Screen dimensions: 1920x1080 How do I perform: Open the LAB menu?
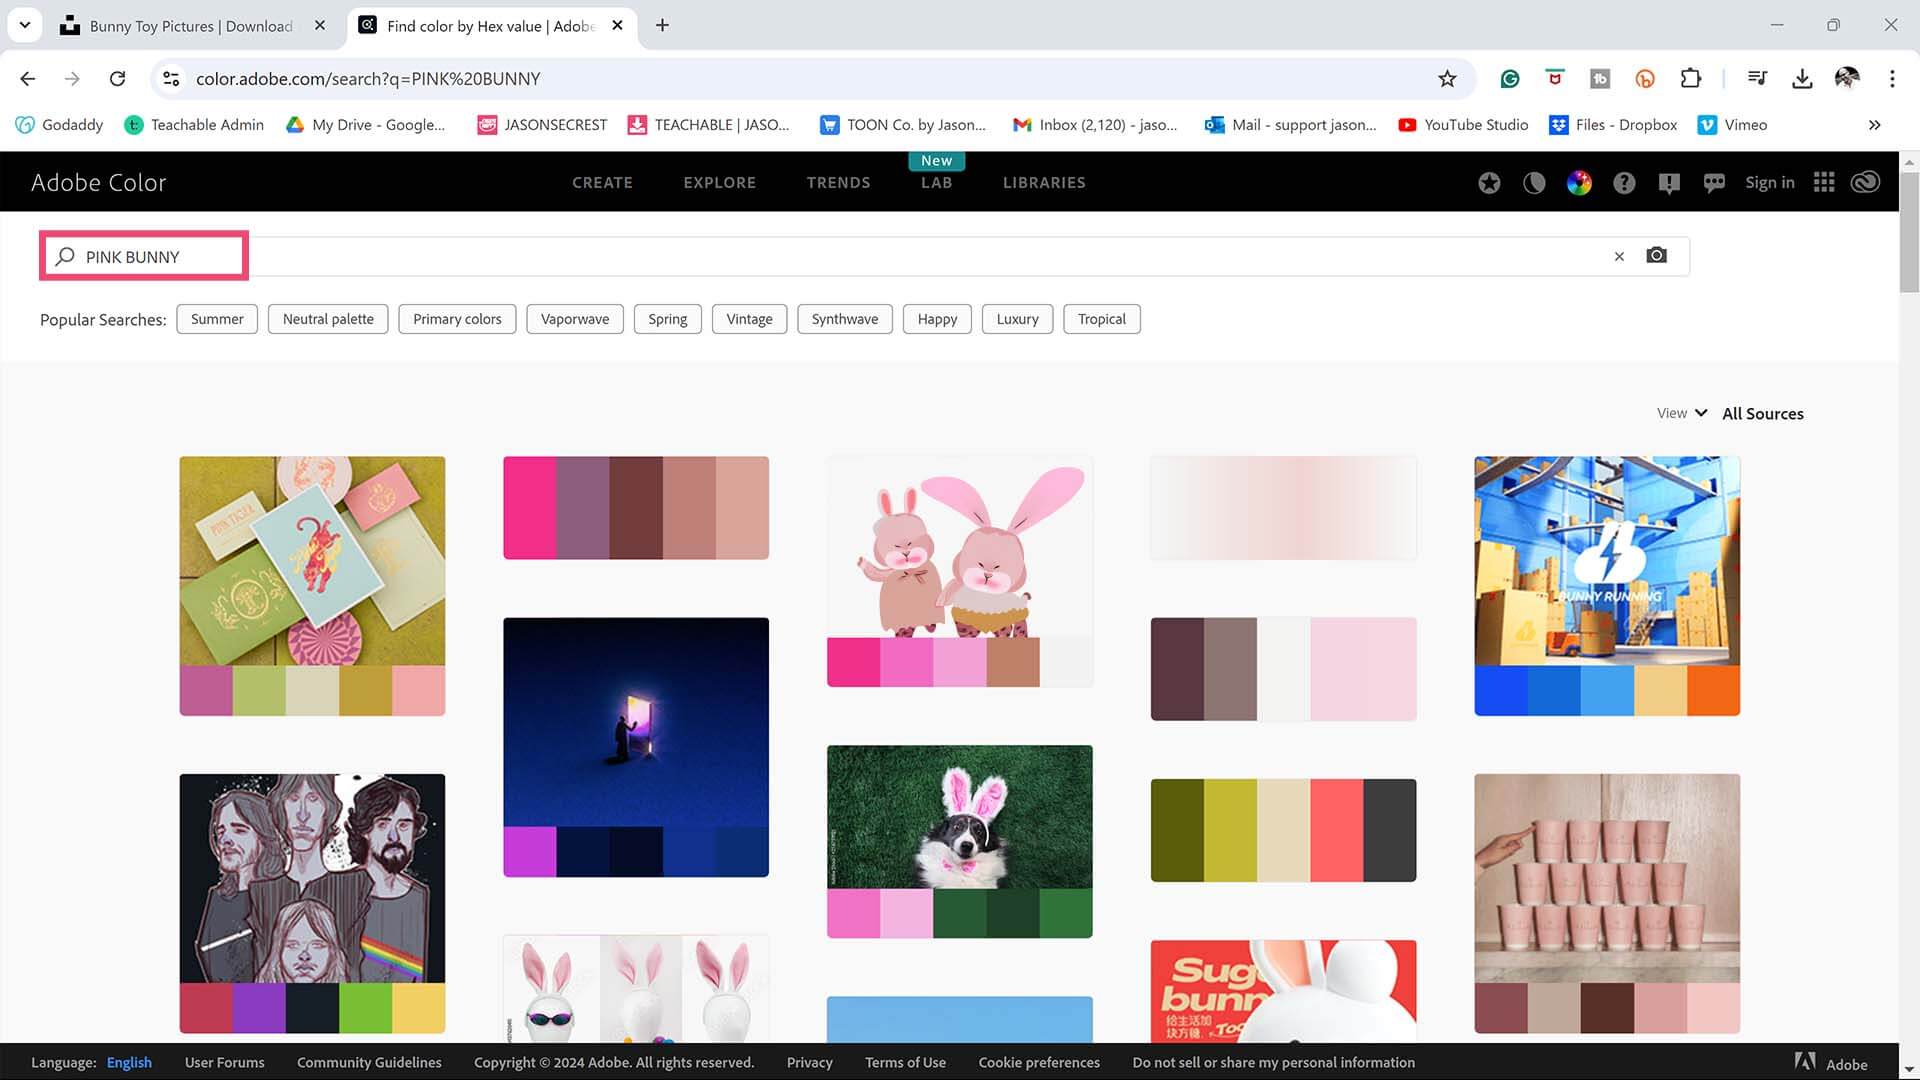point(936,182)
